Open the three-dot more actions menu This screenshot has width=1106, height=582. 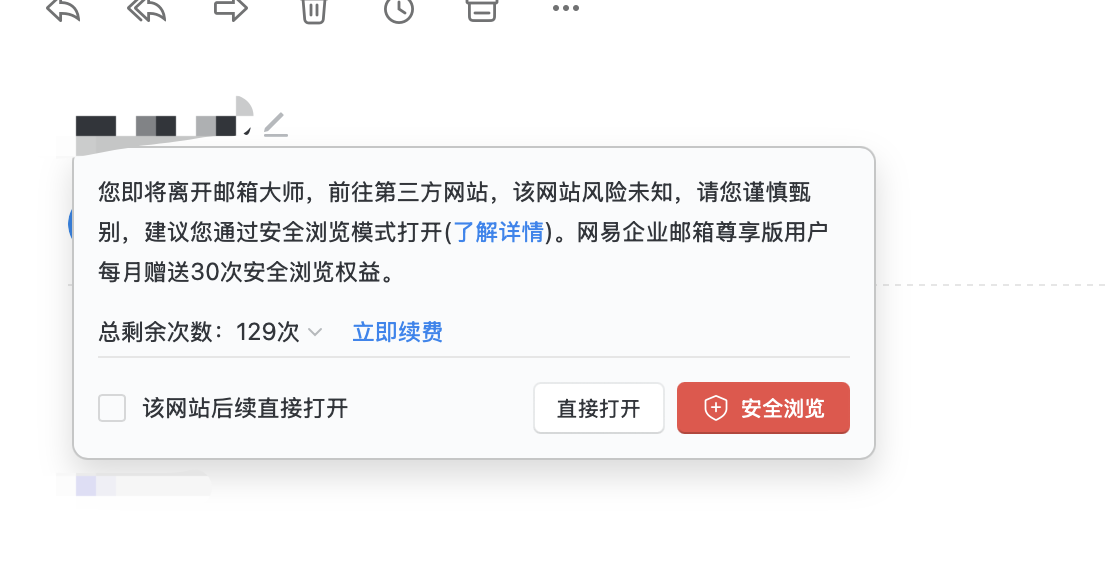(x=566, y=8)
